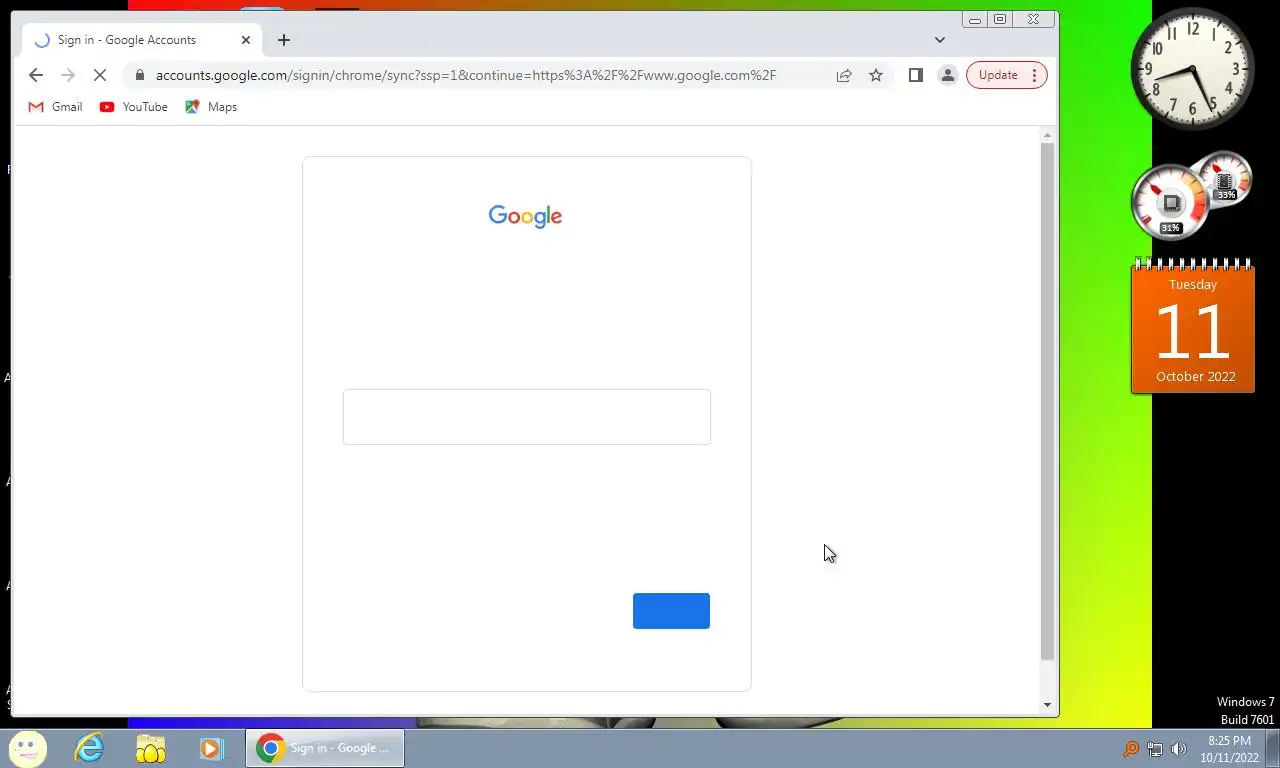Click the scrollbar down arrow

pyautogui.click(x=1048, y=705)
